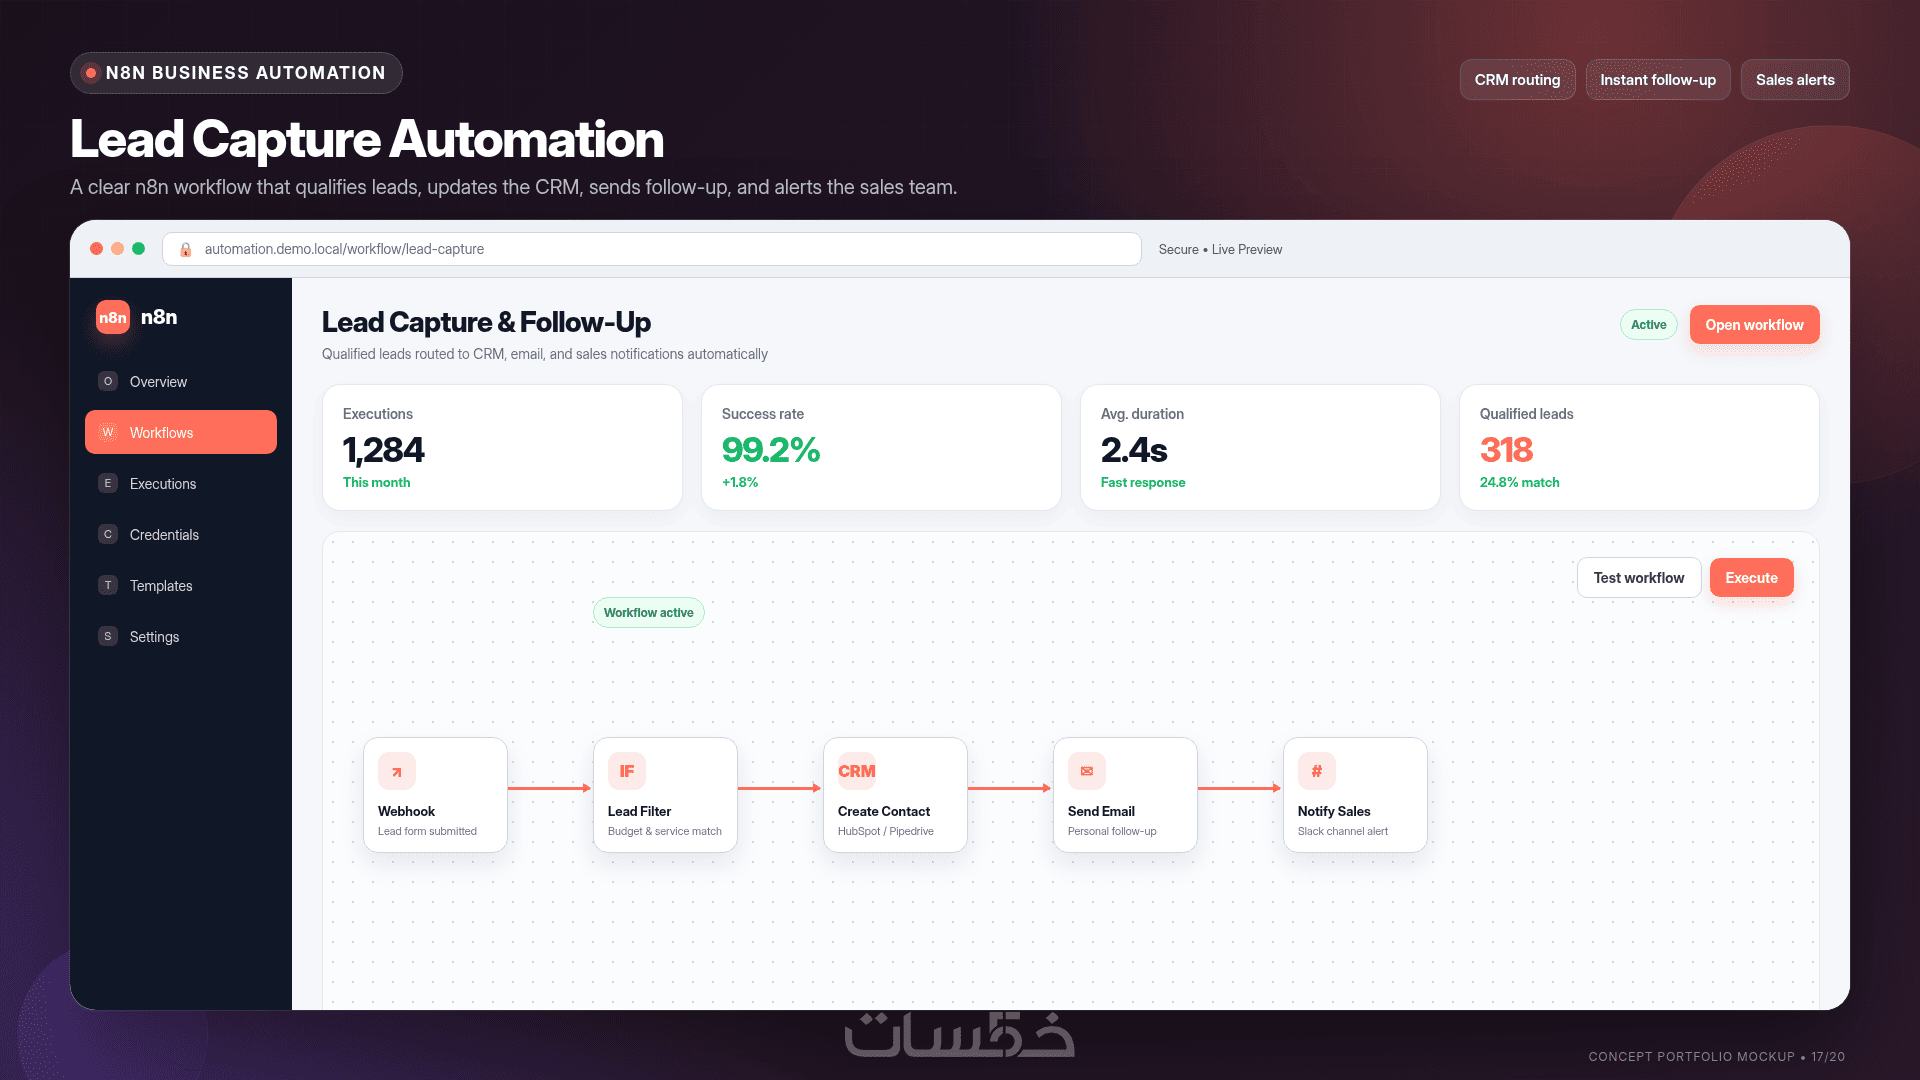Click the Qualified leads 318 card
This screenshot has width=1920, height=1080.
click(1639, 448)
